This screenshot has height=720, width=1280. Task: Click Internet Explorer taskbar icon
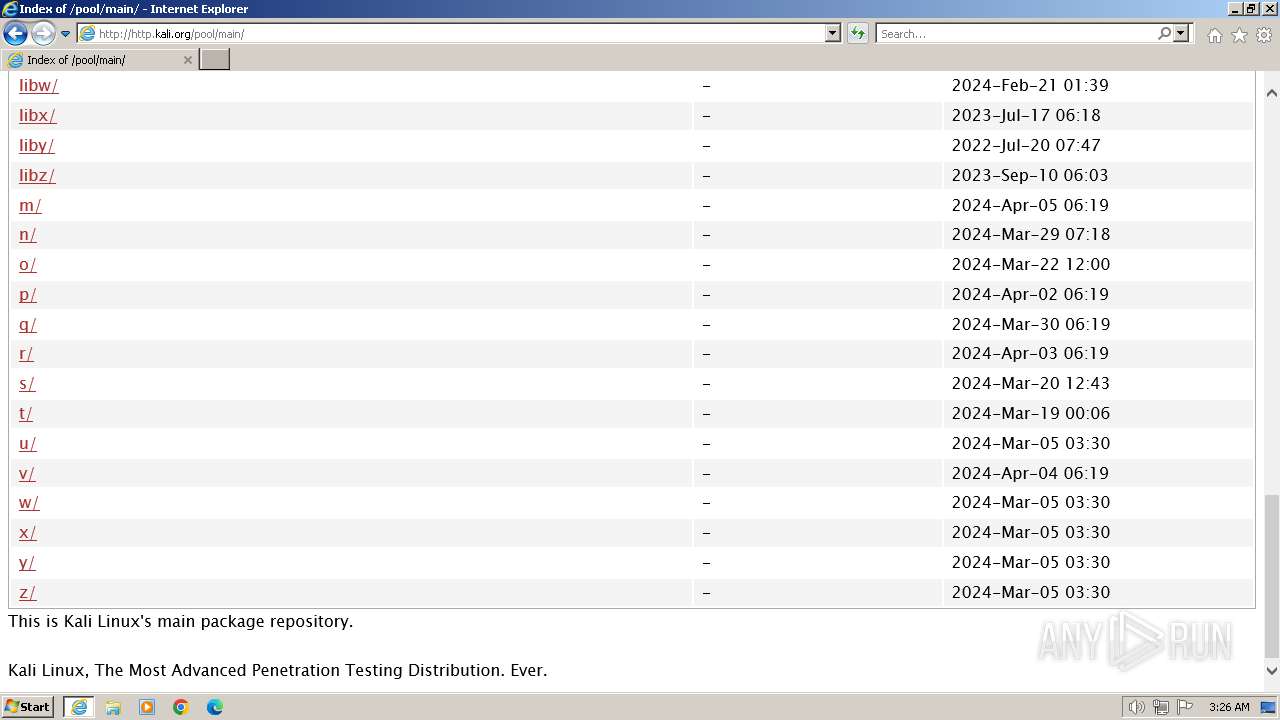[79, 707]
